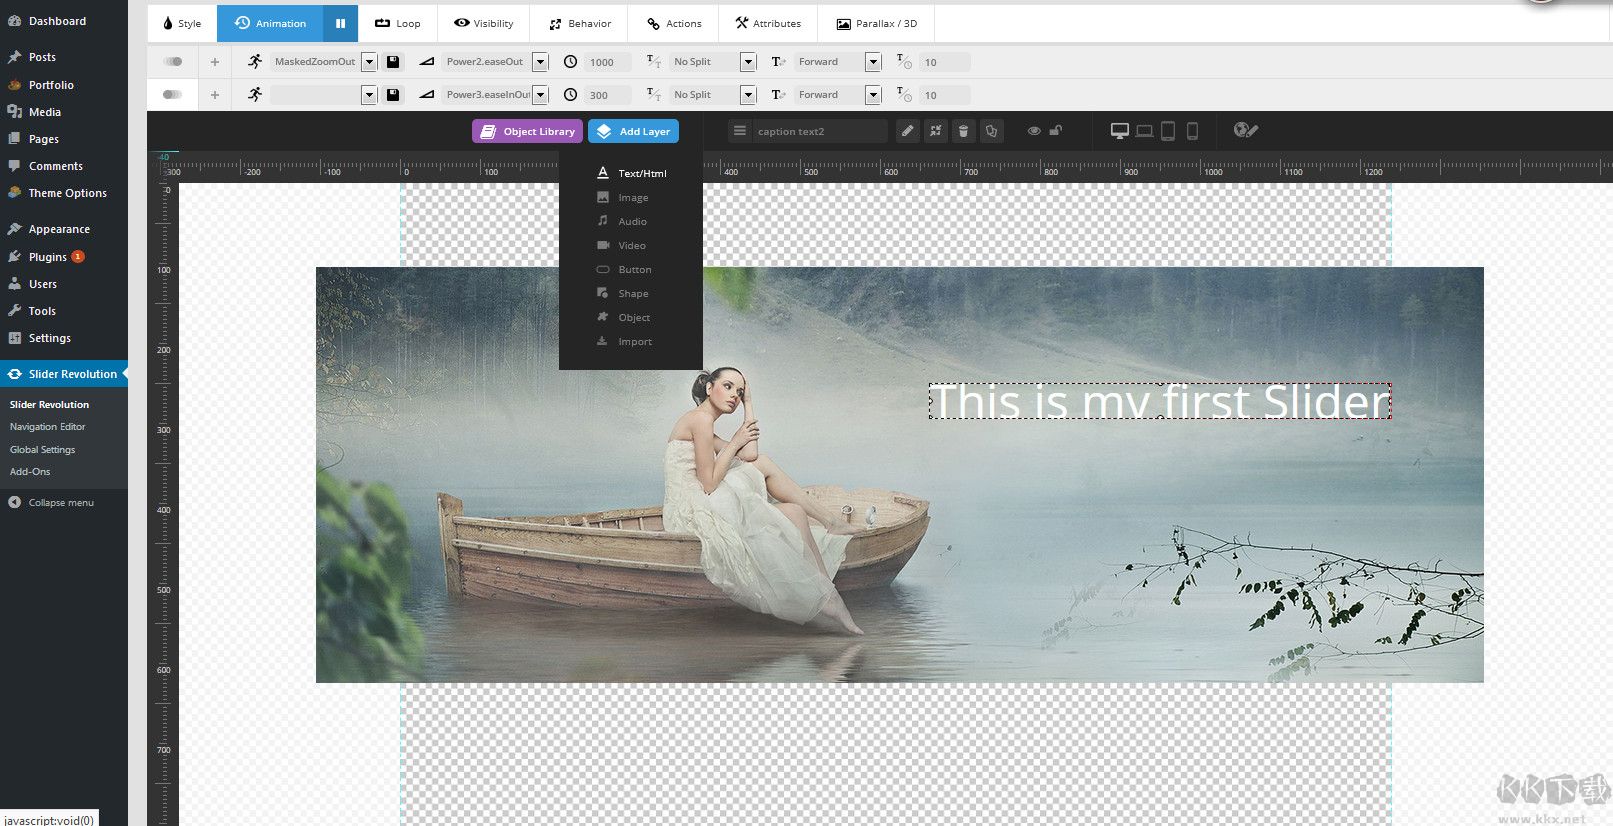Viewport: 1613px width, 826px height.
Task: Switch to the mobile phone preview icon
Action: coord(1192,131)
